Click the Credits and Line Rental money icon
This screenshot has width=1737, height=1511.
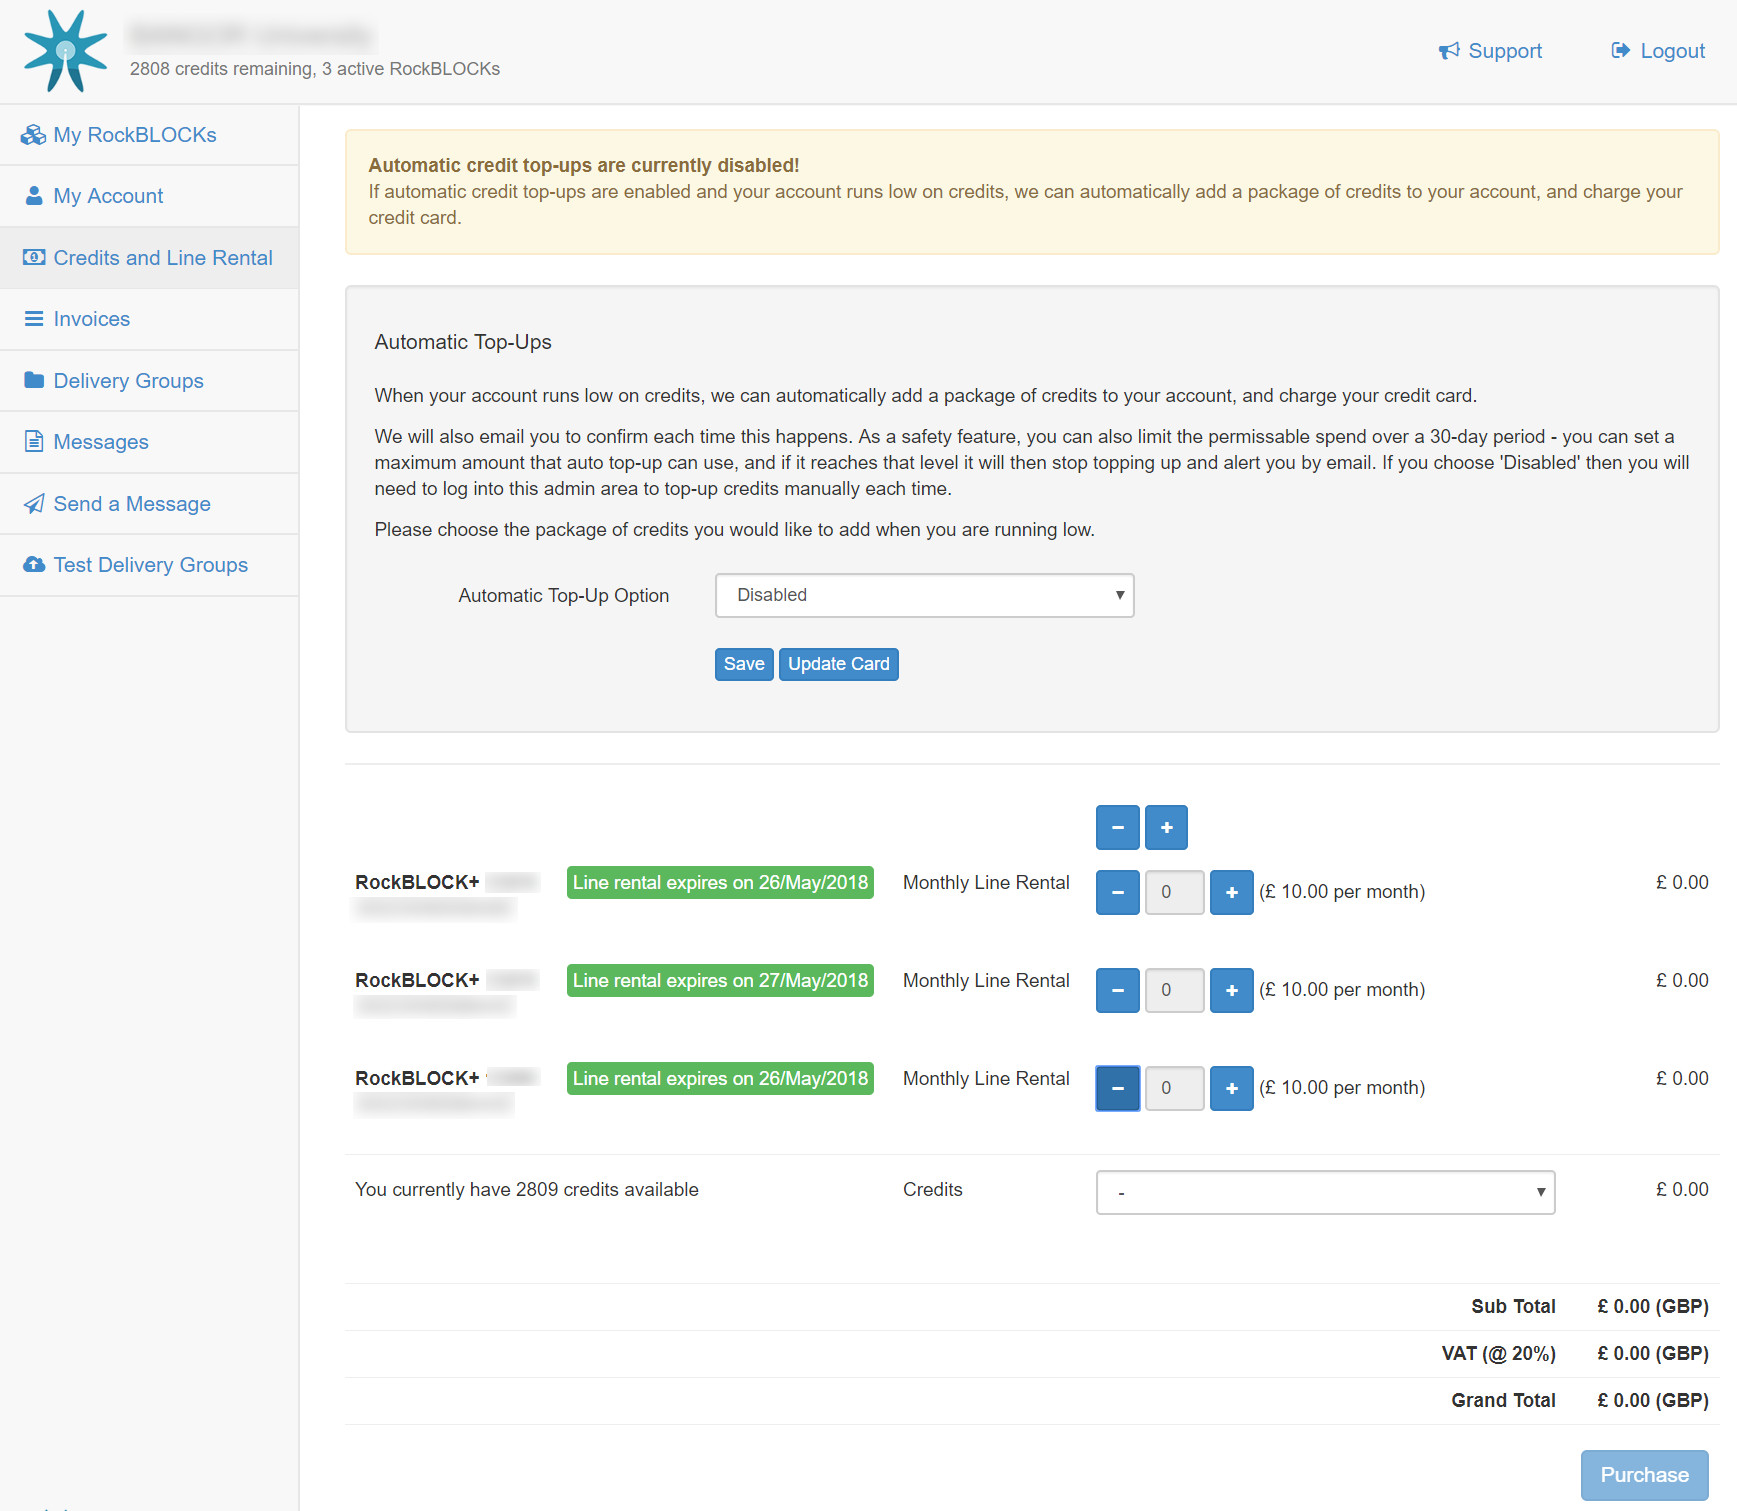34,258
